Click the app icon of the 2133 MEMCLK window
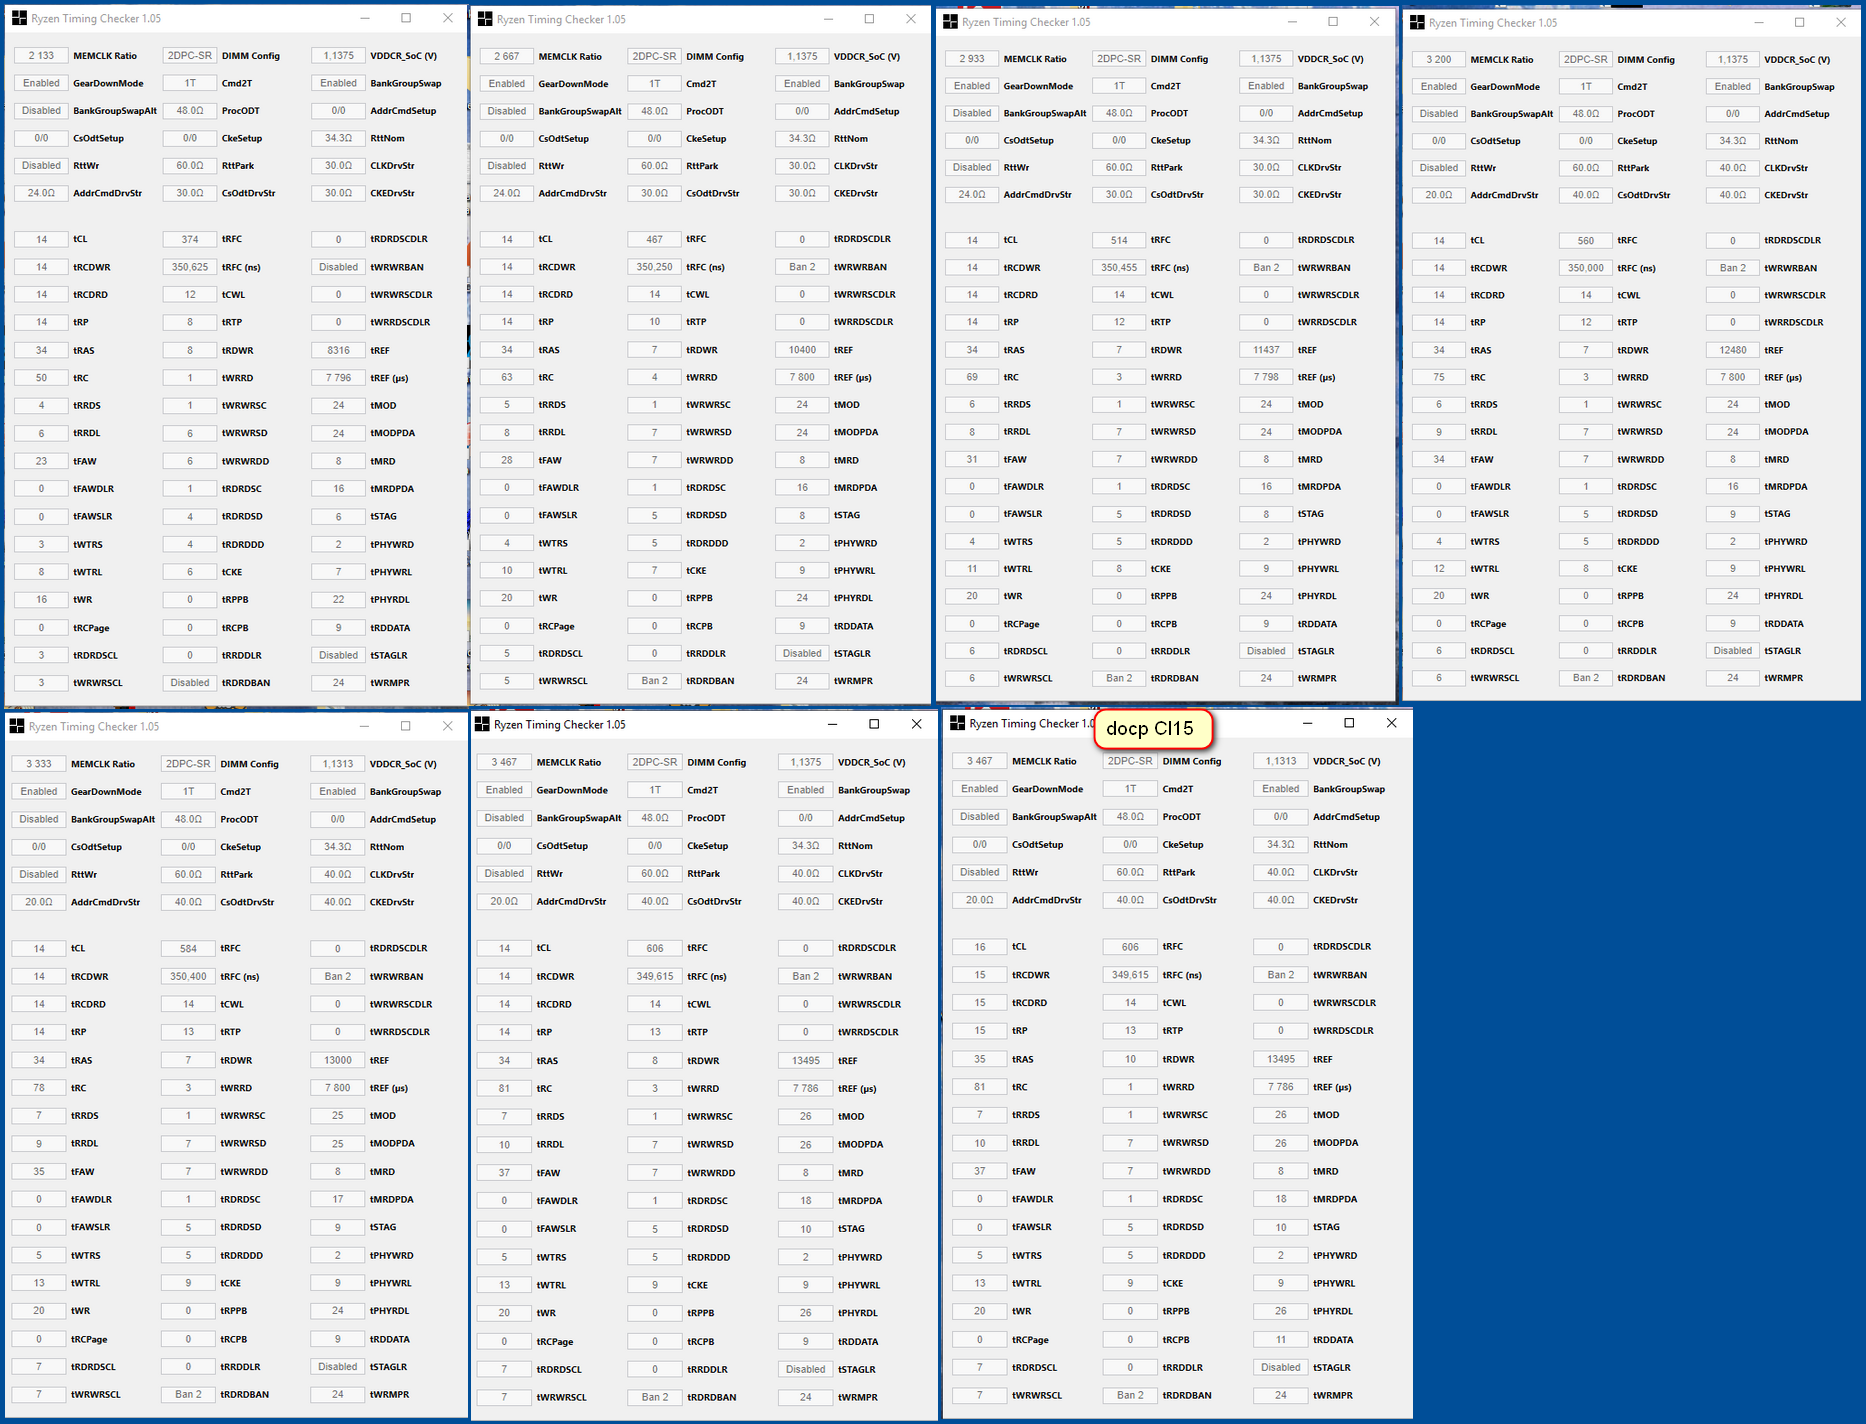The image size is (1866, 1424). (x=19, y=18)
